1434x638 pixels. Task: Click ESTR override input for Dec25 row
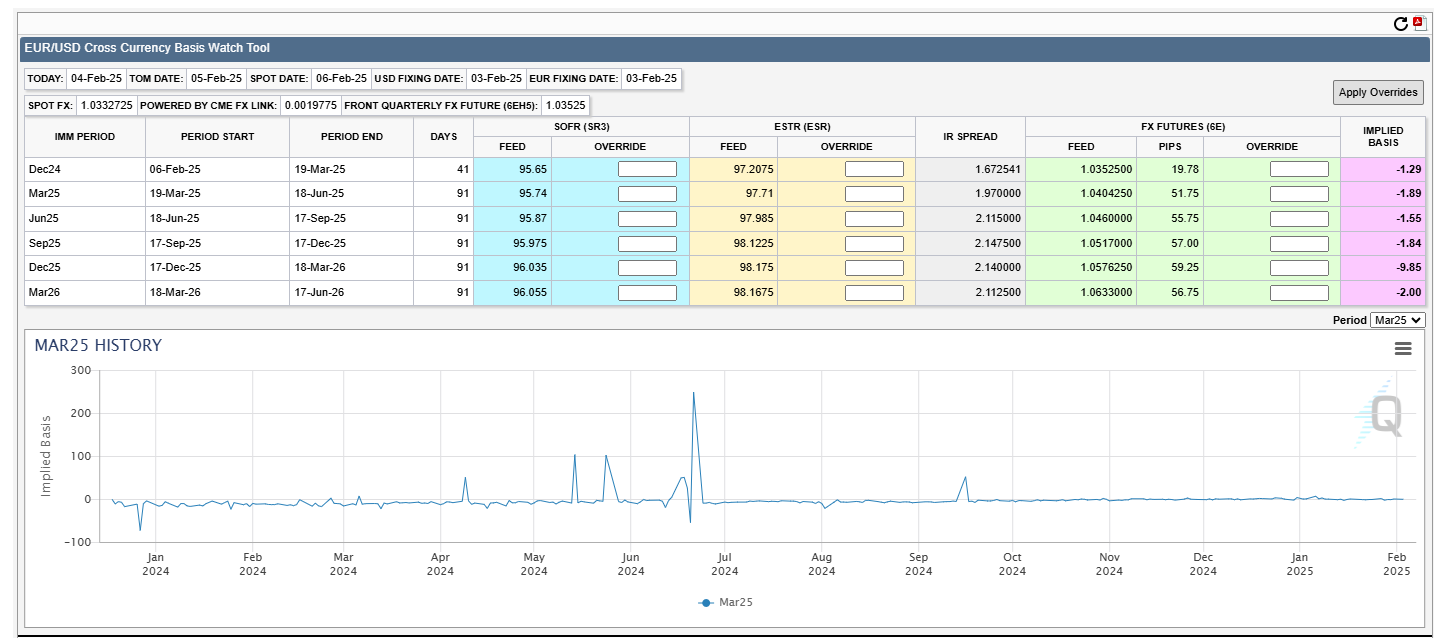(874, 268)
